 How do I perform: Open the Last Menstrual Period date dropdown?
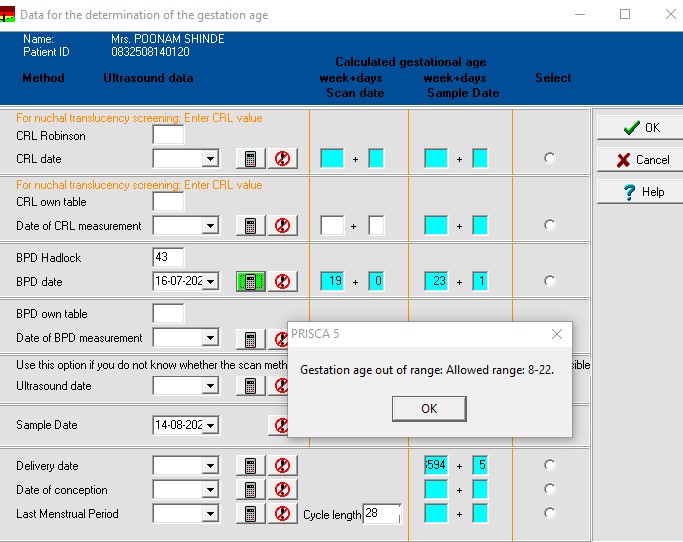click(x=210, y=514)
